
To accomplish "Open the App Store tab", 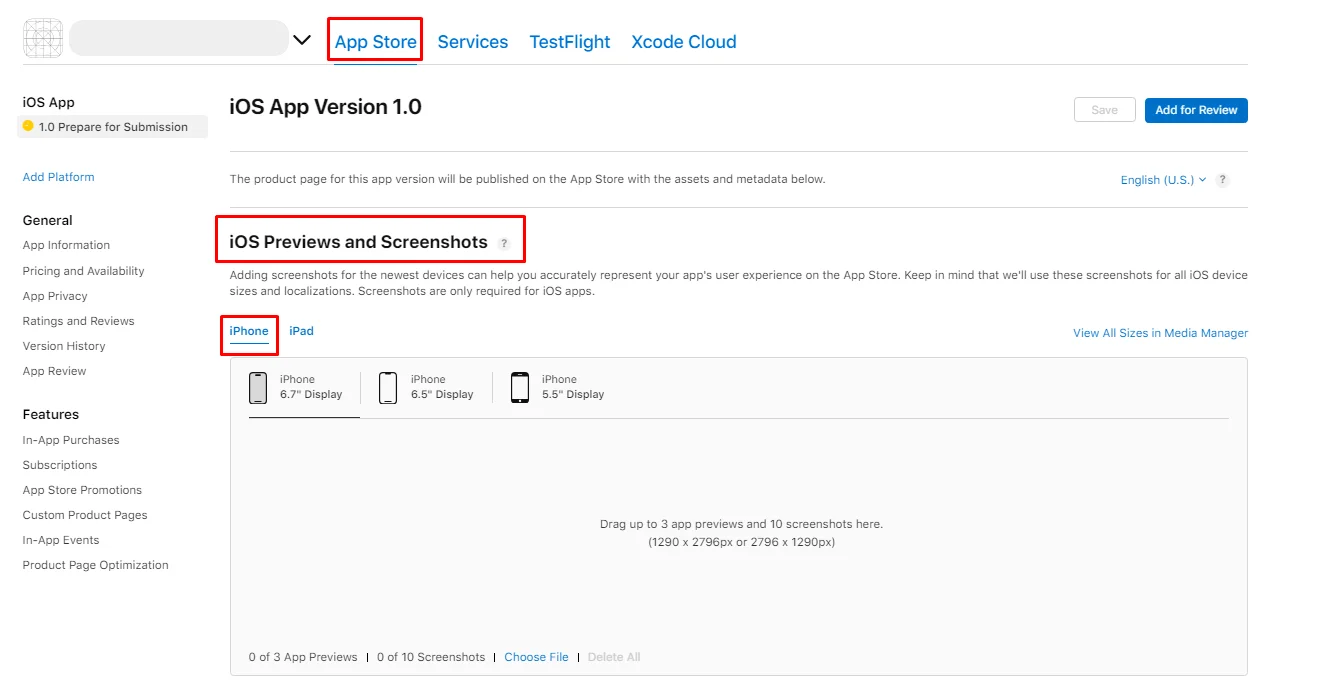I will 375,42.
